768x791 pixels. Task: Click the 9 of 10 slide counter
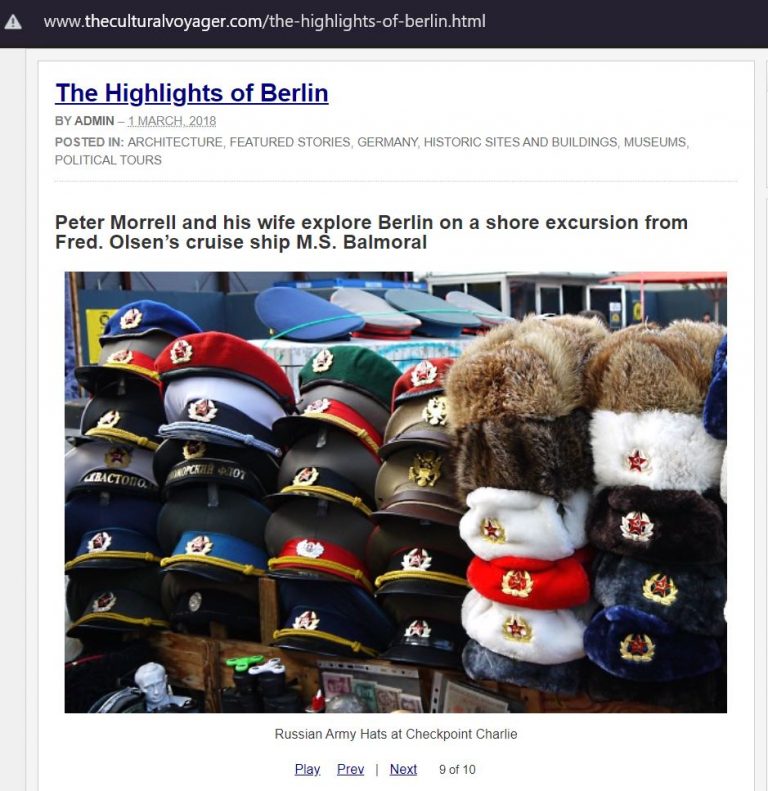(x=457, y=770)
